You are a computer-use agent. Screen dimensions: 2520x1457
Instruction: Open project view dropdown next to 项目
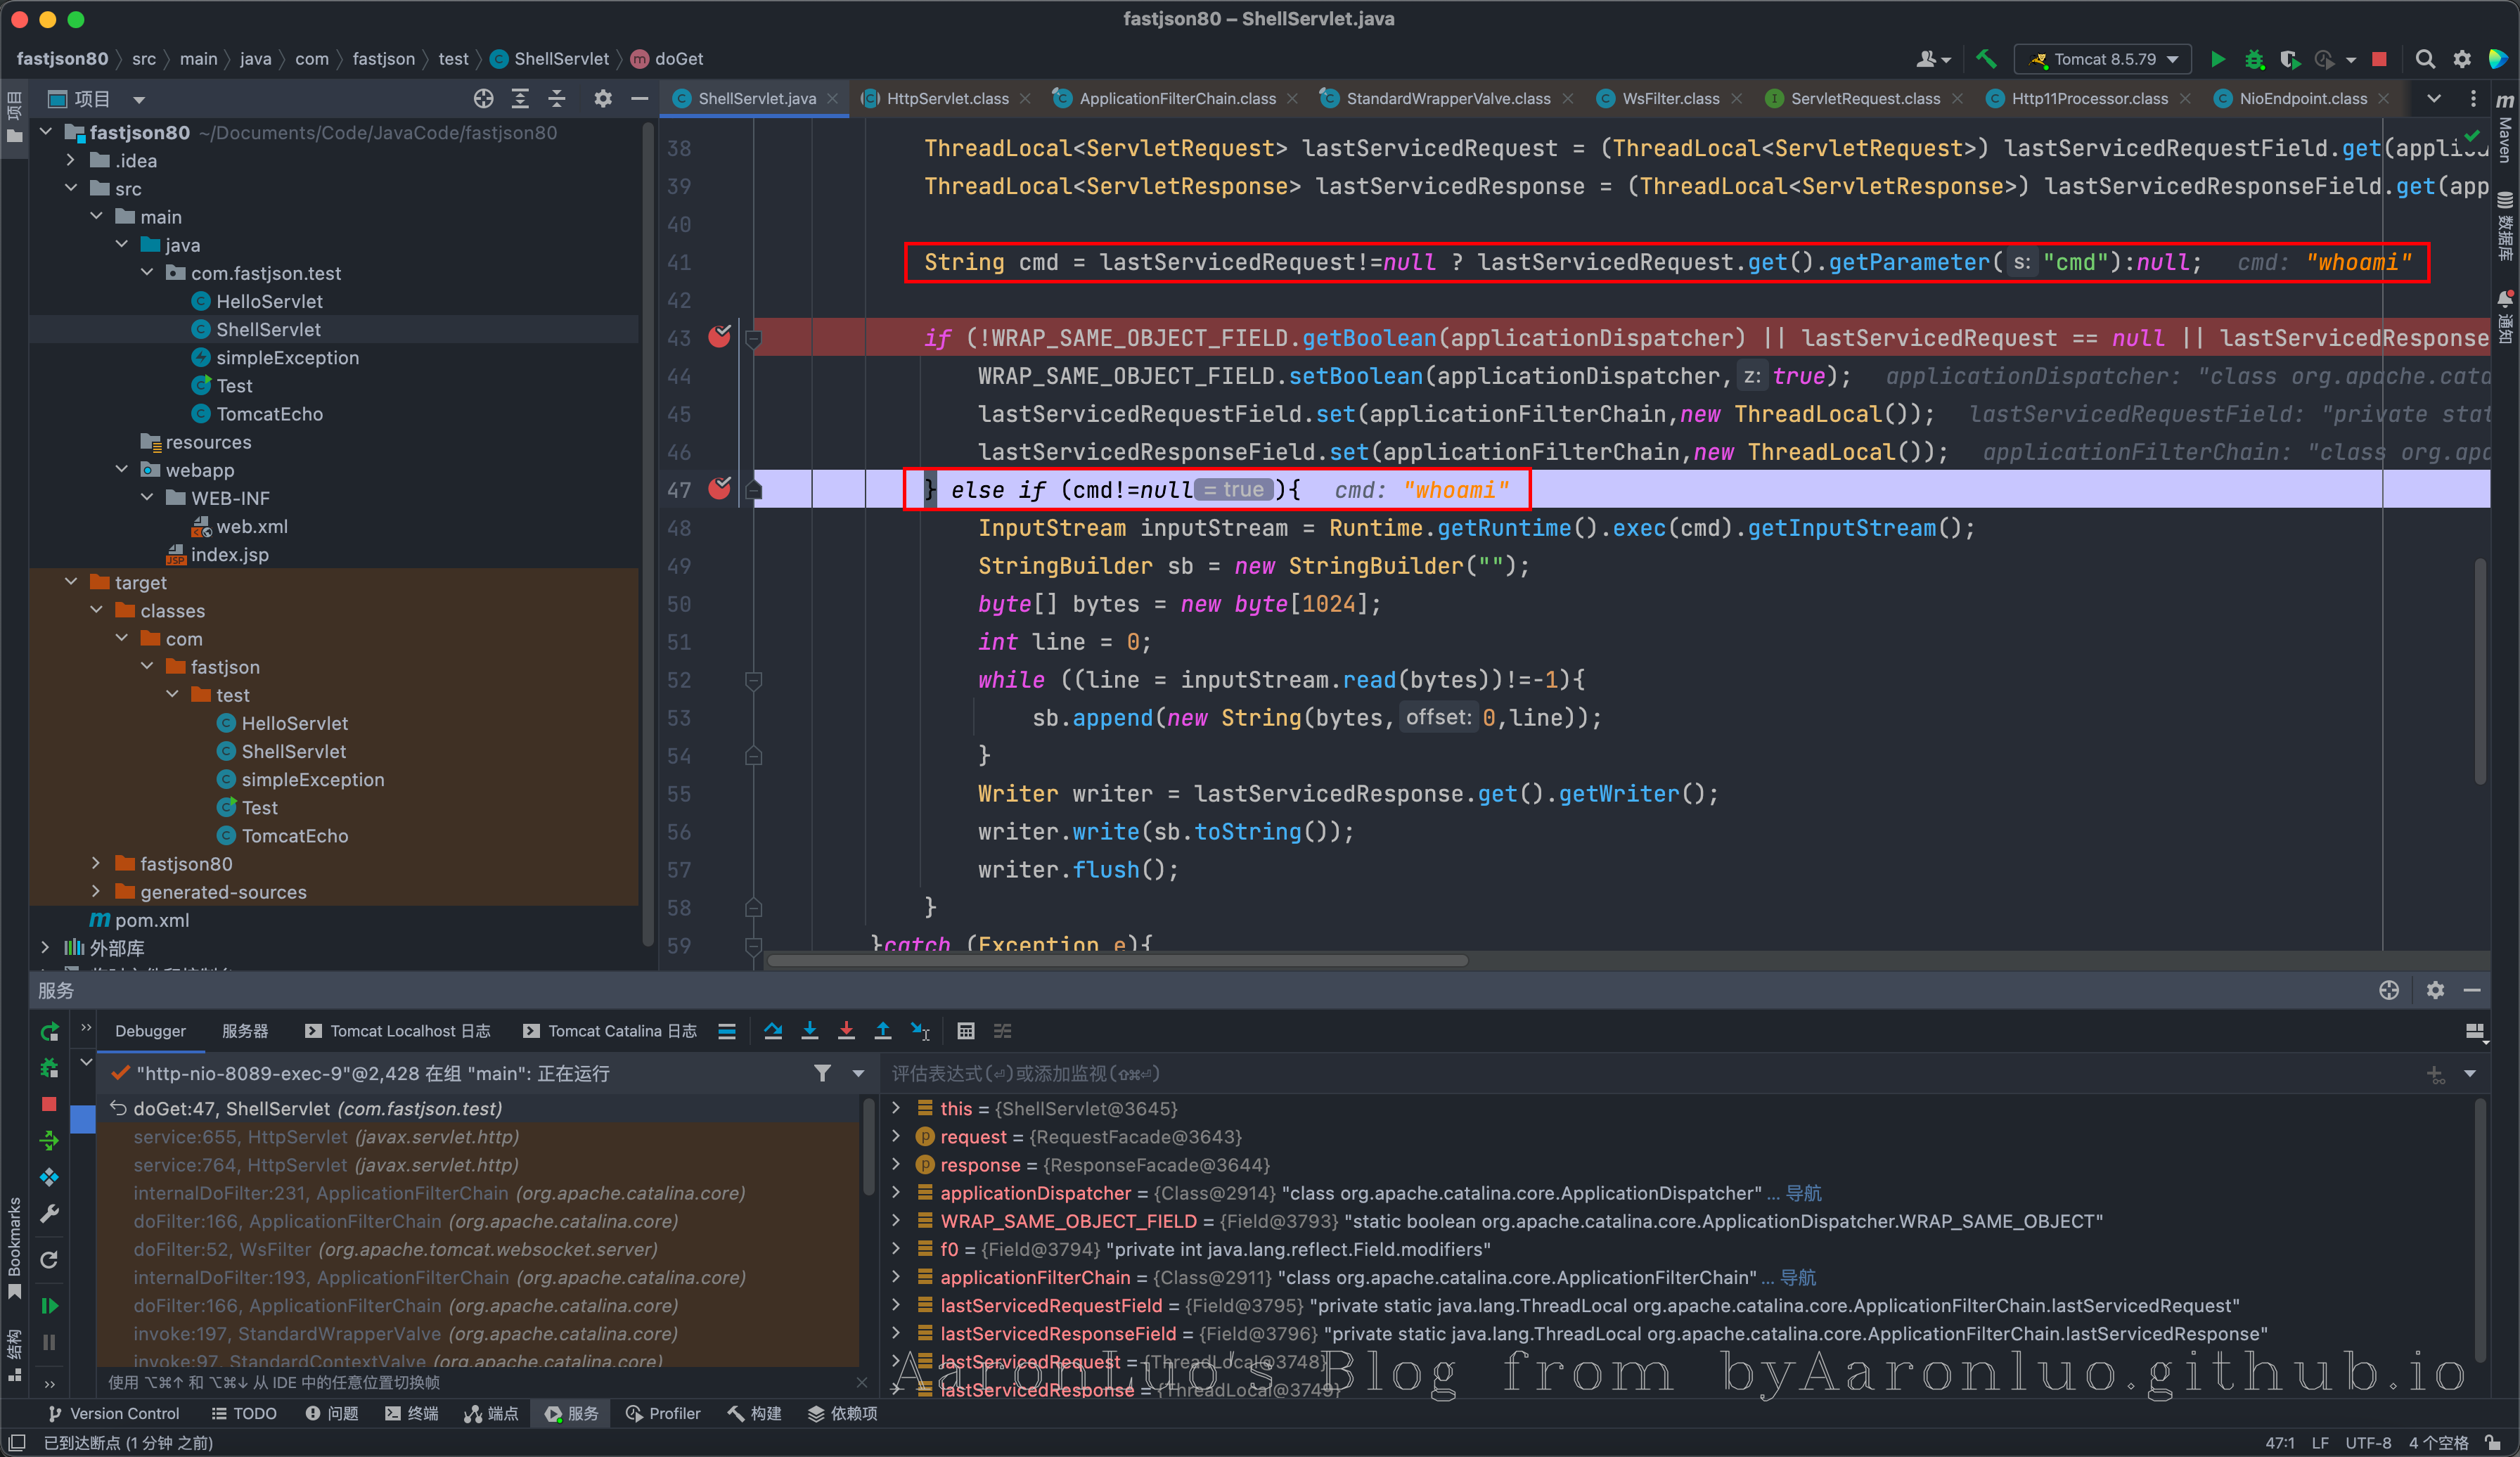coord(139,99)
